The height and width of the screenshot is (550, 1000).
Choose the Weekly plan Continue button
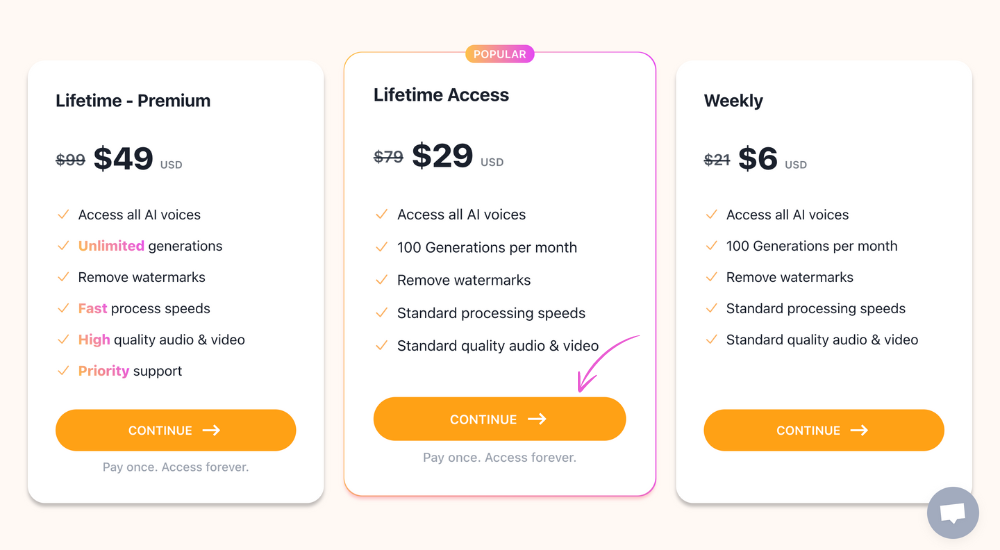(x=823, y=430)
